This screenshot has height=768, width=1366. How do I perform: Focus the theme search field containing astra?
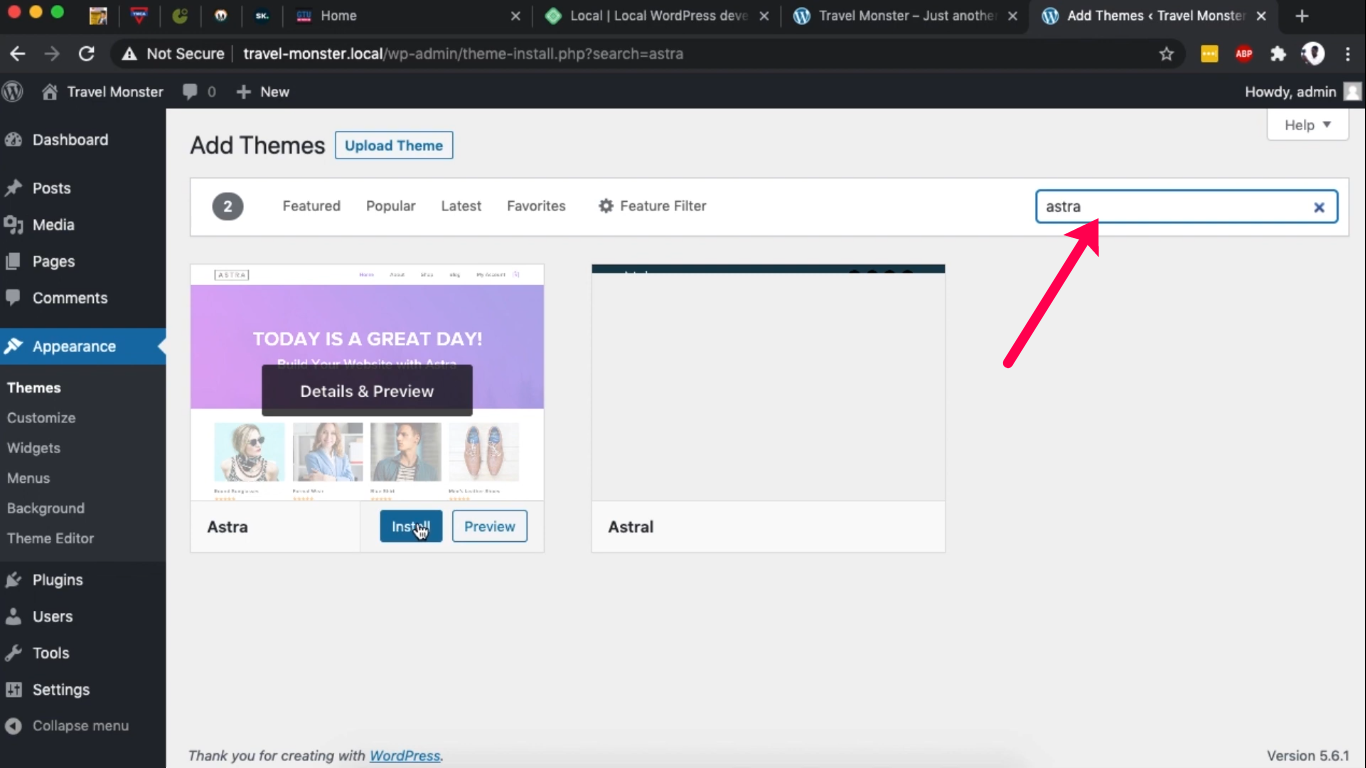[1186, 207]
